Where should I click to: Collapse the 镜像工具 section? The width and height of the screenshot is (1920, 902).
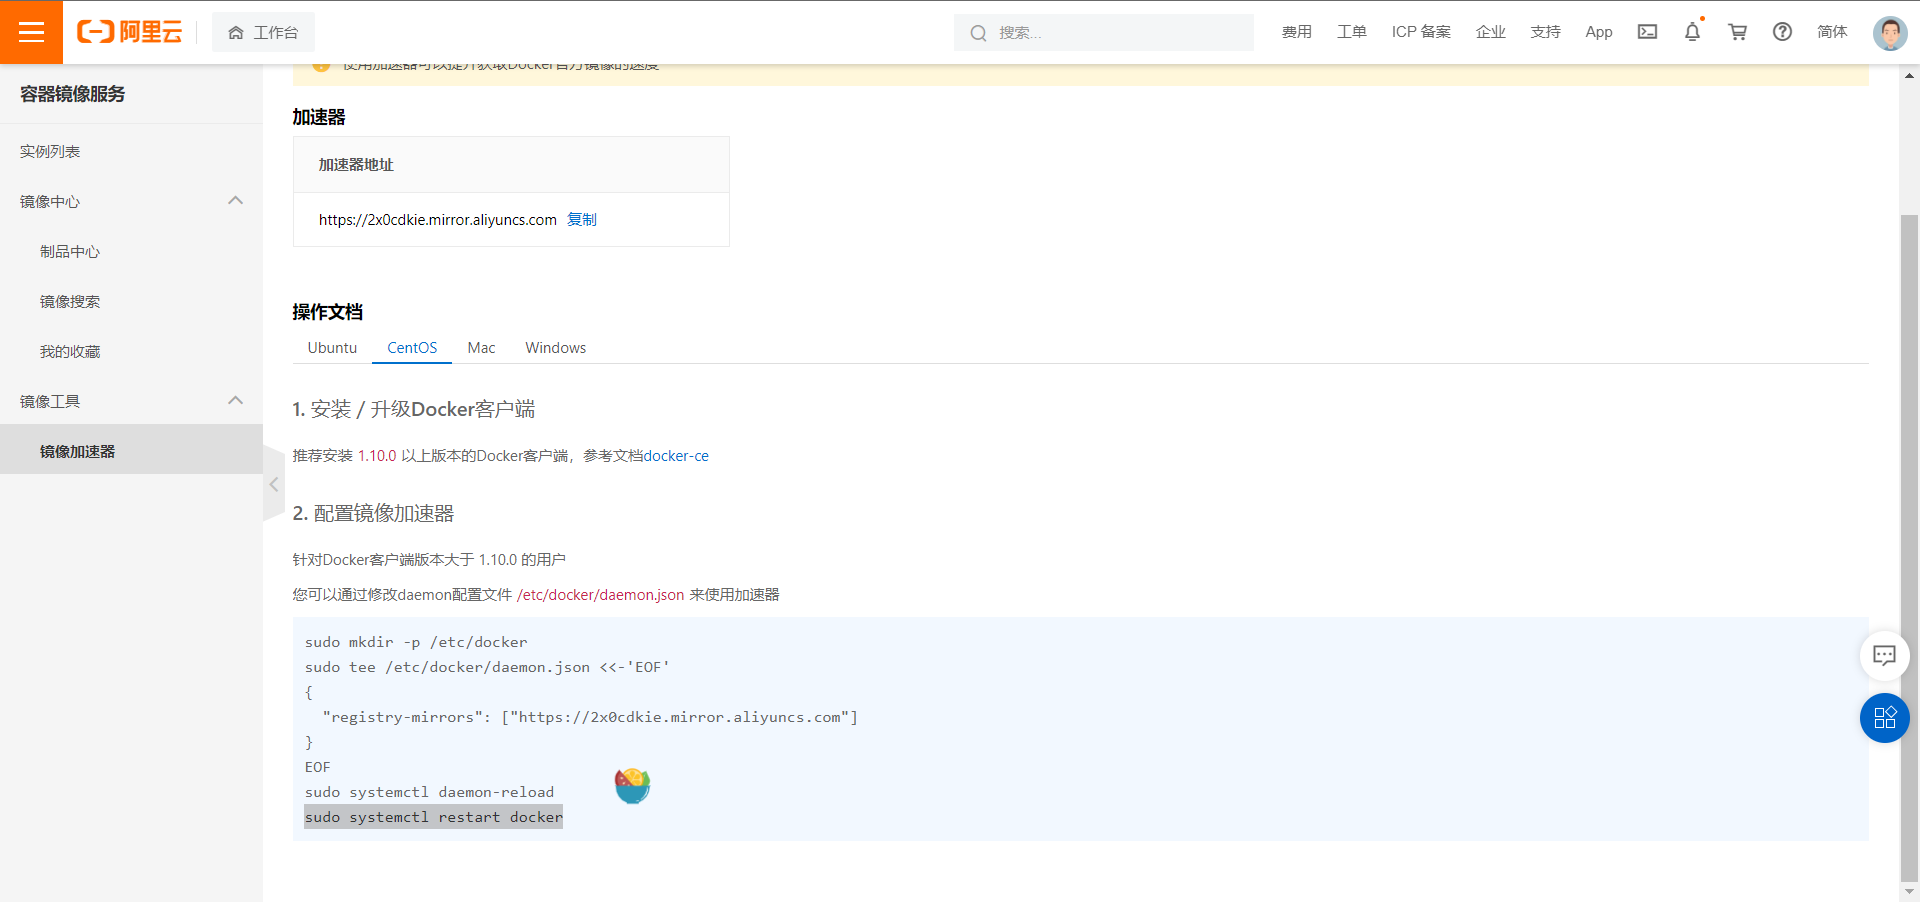235,401
